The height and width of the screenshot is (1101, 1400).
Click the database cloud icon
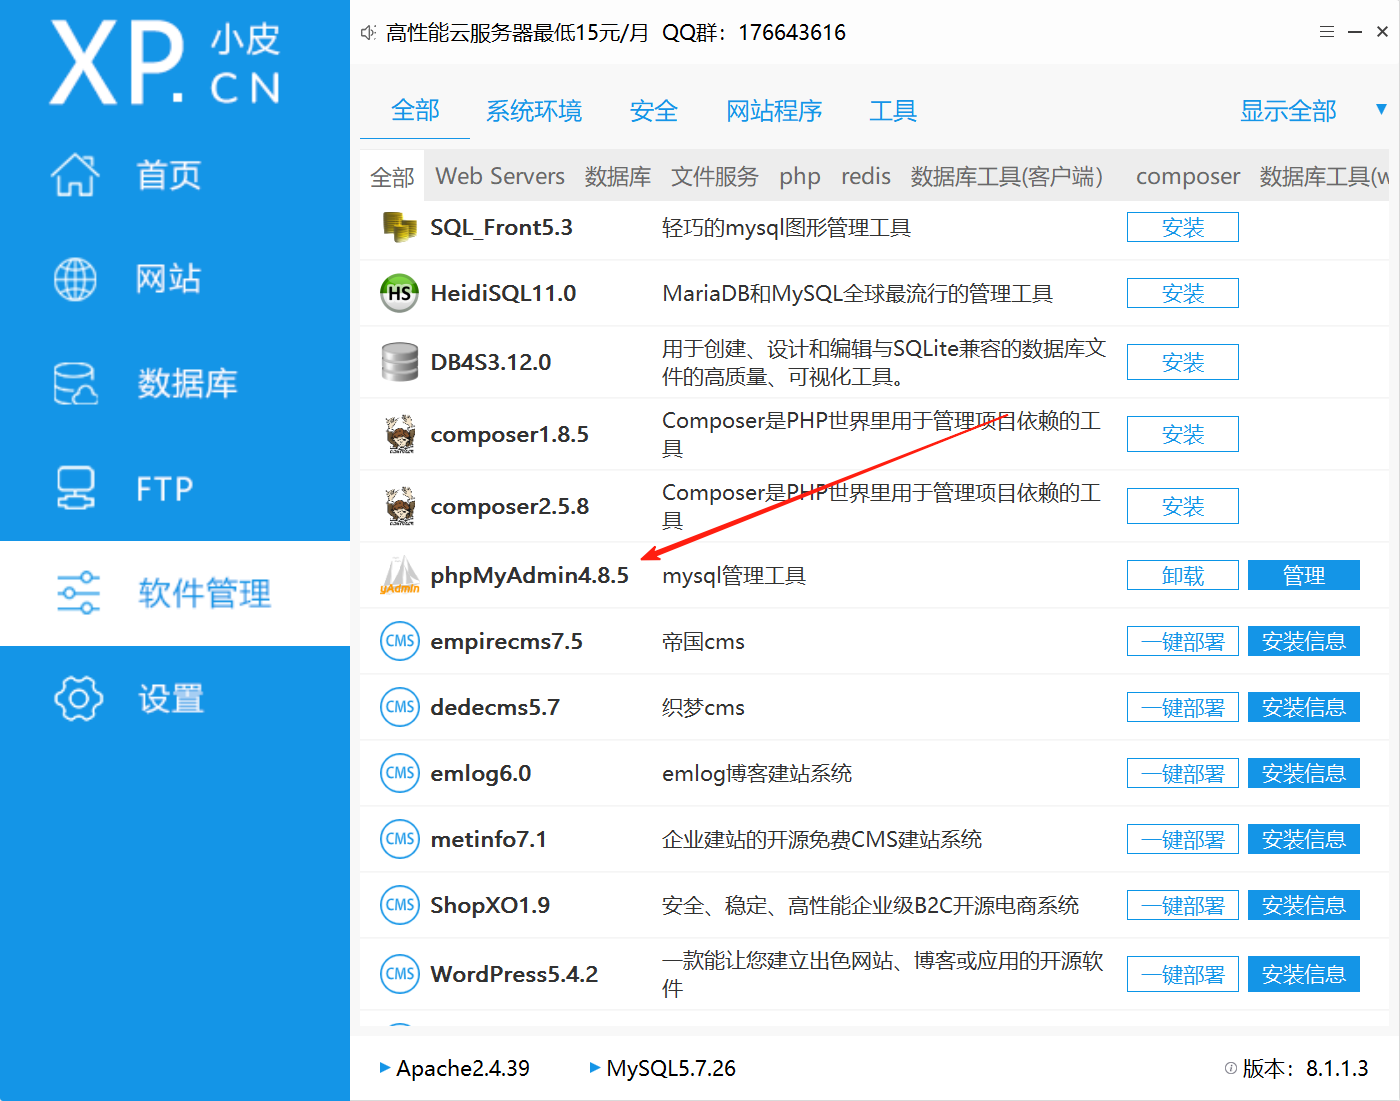(75, 383)
